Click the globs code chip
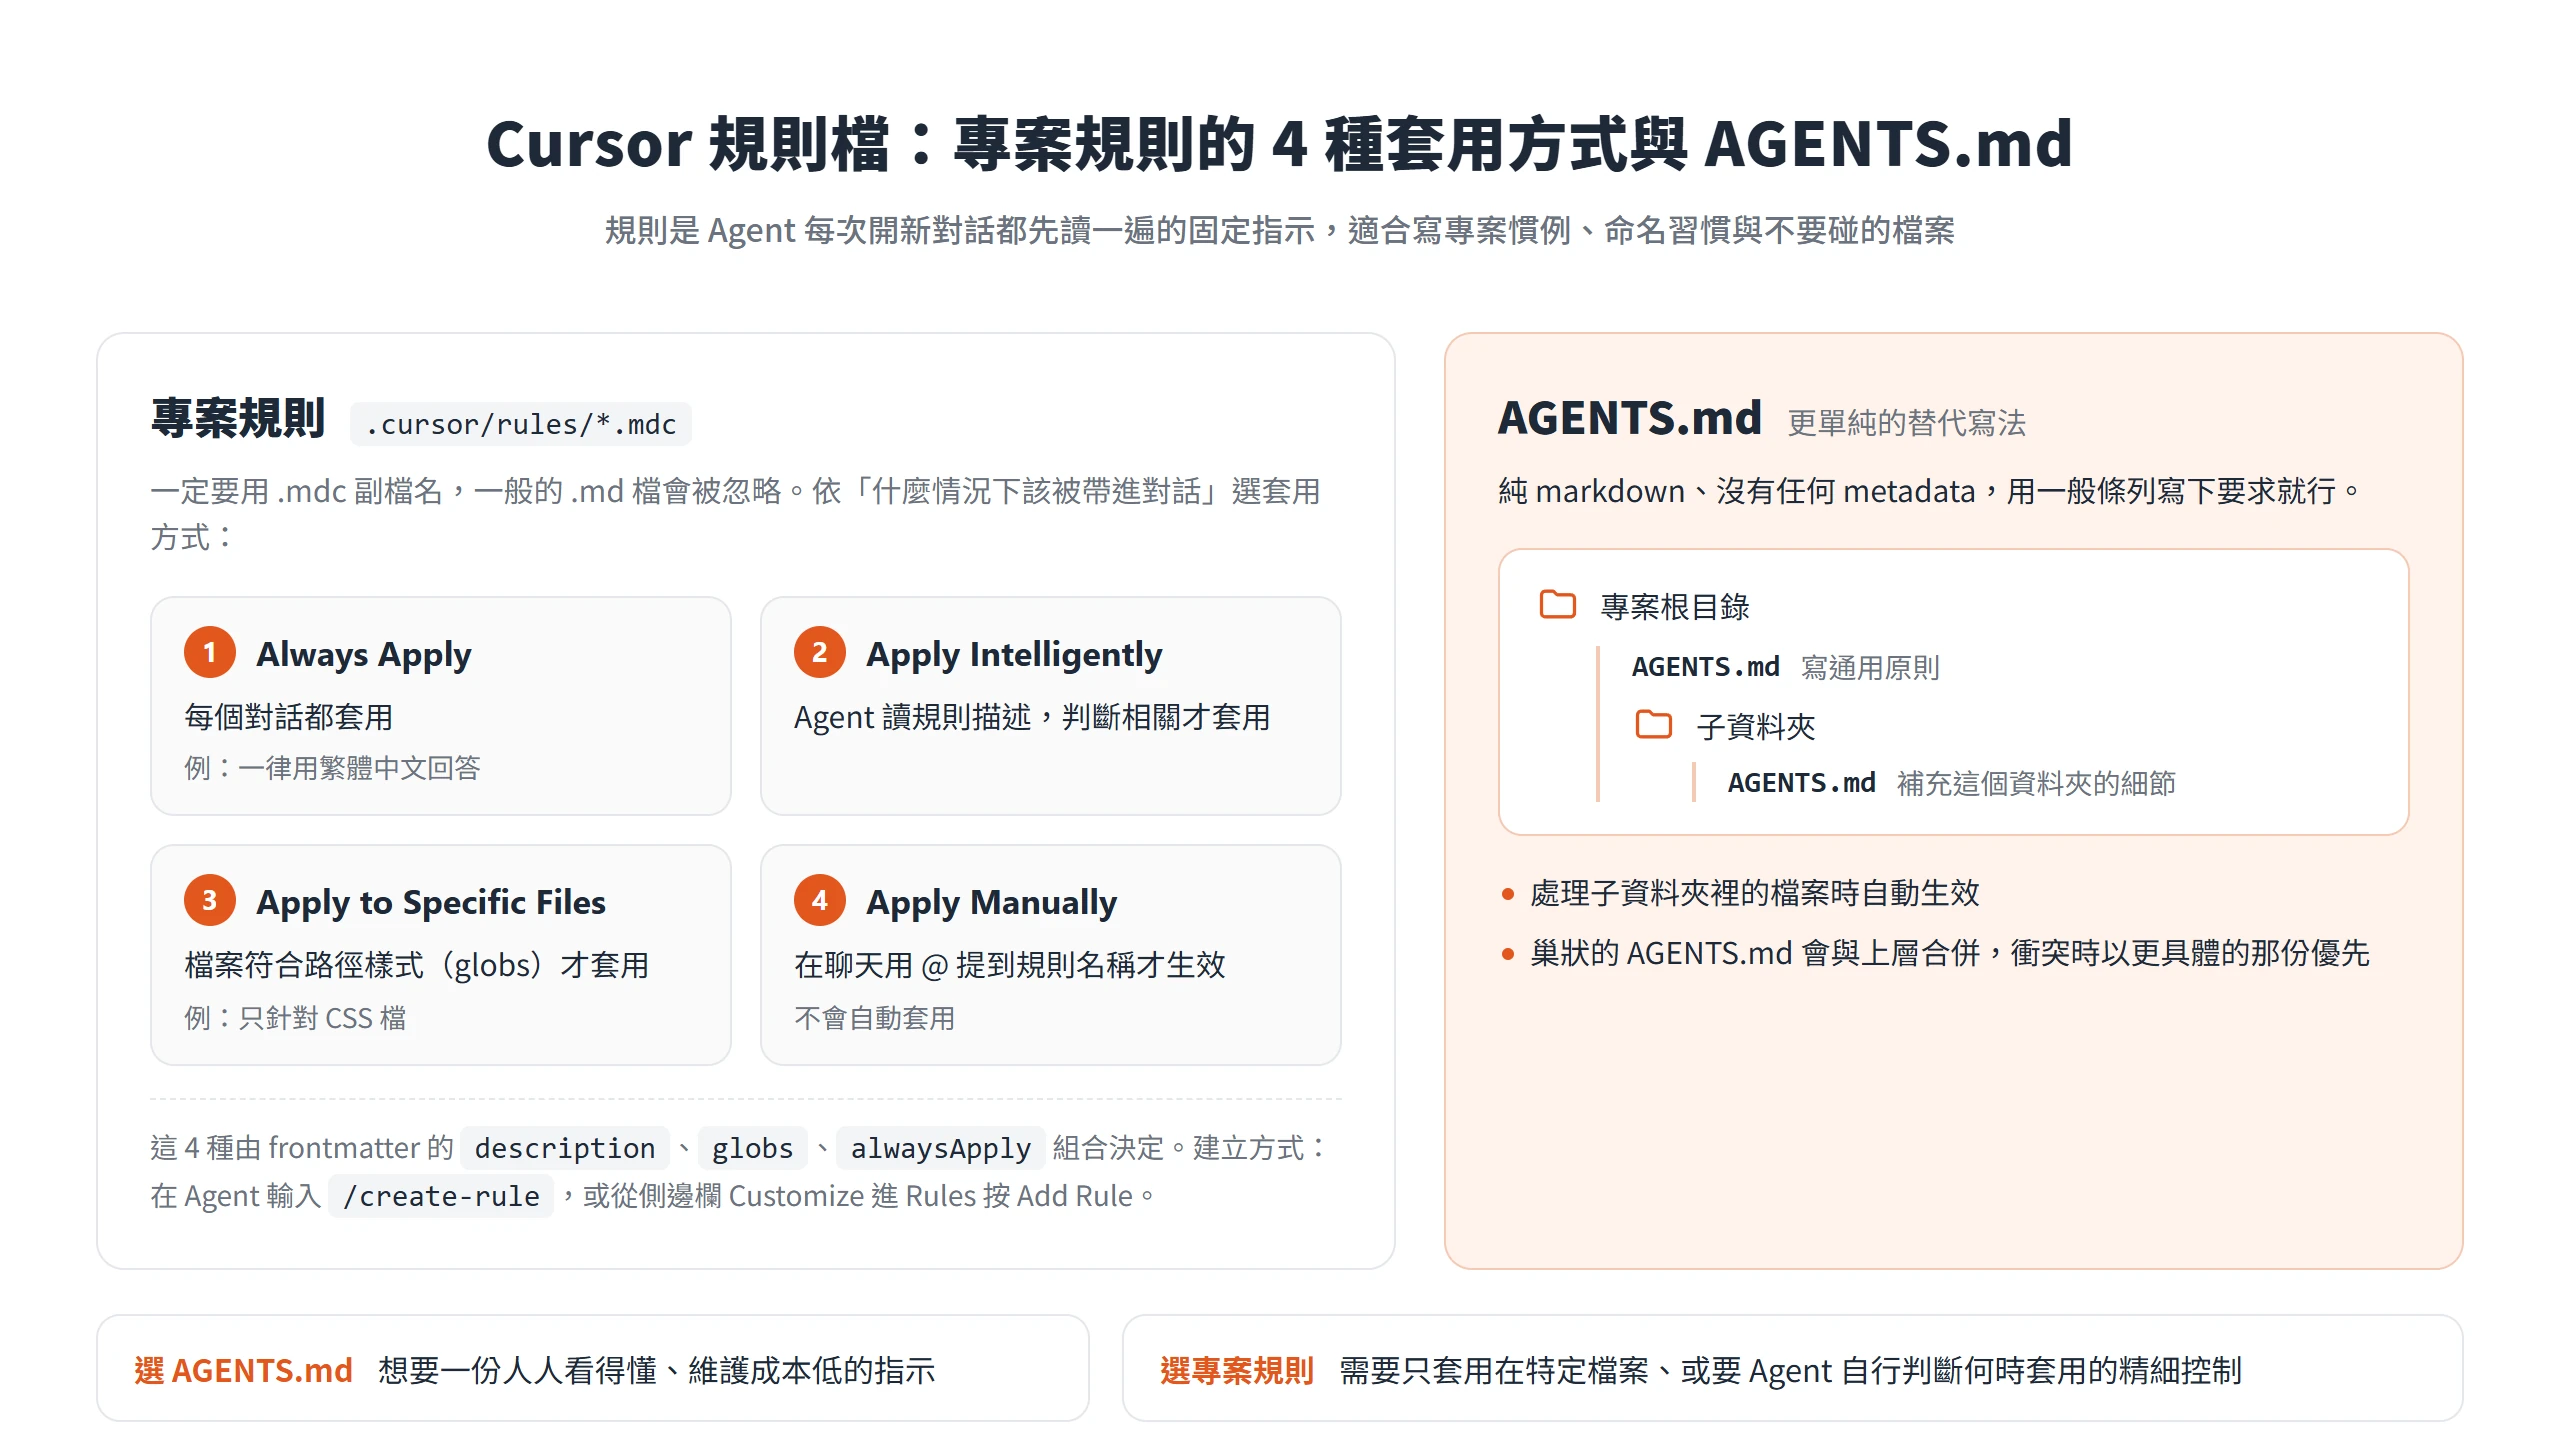This screenshot has height=1446, width=2560. (x=752, y=1148)
